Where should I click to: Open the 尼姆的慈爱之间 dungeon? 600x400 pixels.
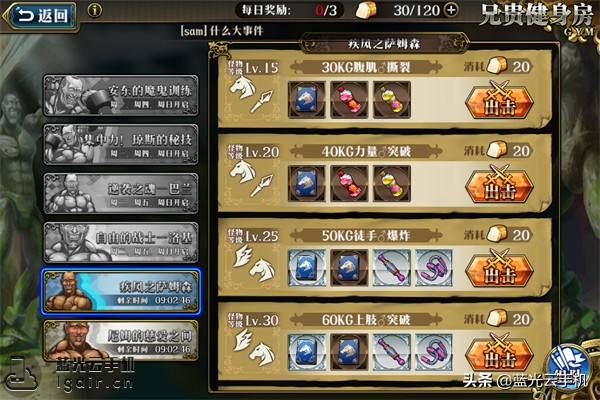coord(121,341)
